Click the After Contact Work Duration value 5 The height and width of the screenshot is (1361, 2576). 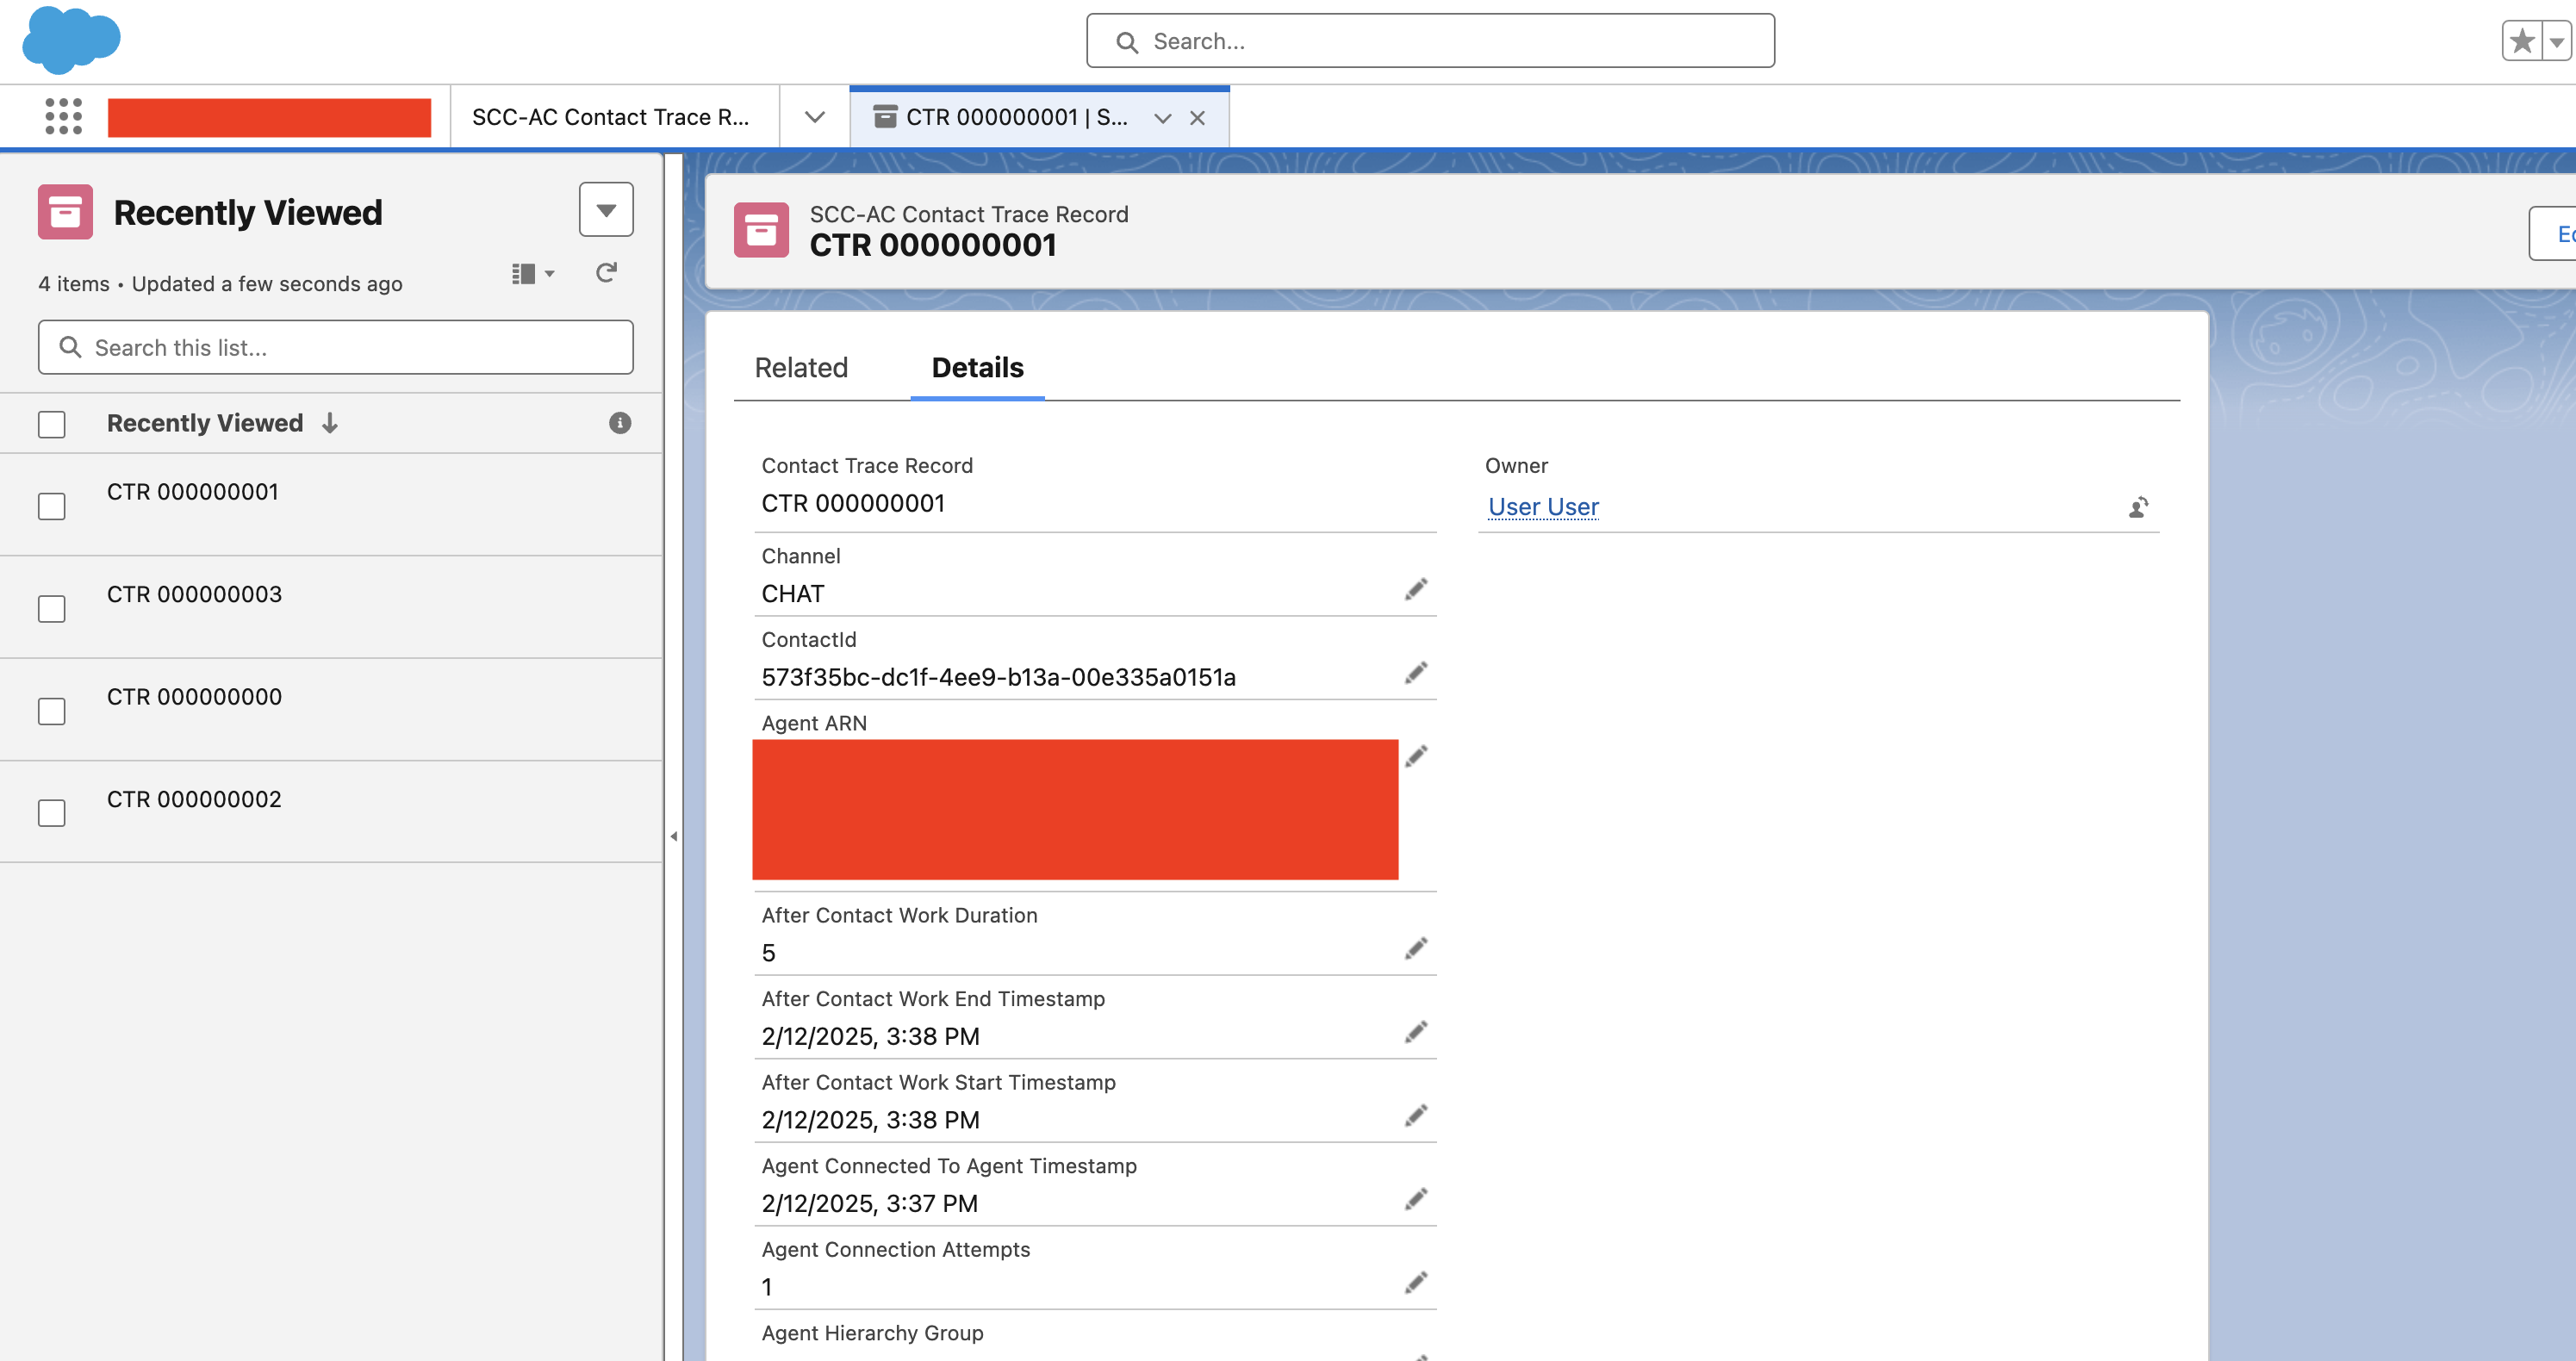(768, 953)
